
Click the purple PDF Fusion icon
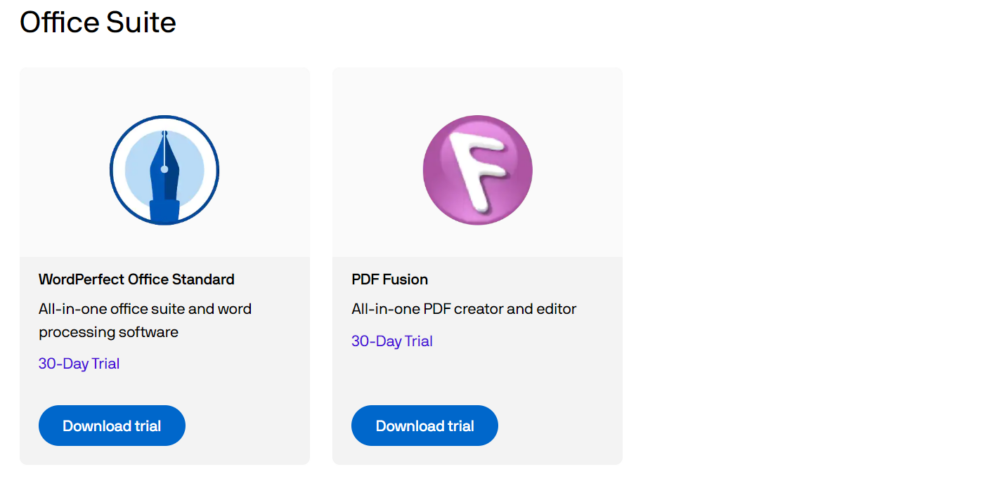477,170
